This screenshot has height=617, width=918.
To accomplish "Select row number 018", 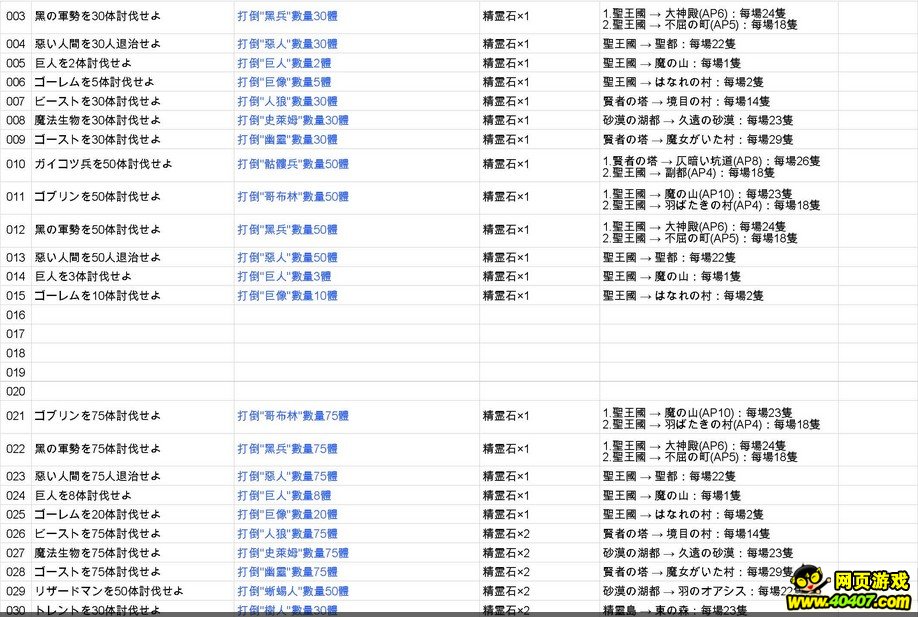I will pos(16,353).
